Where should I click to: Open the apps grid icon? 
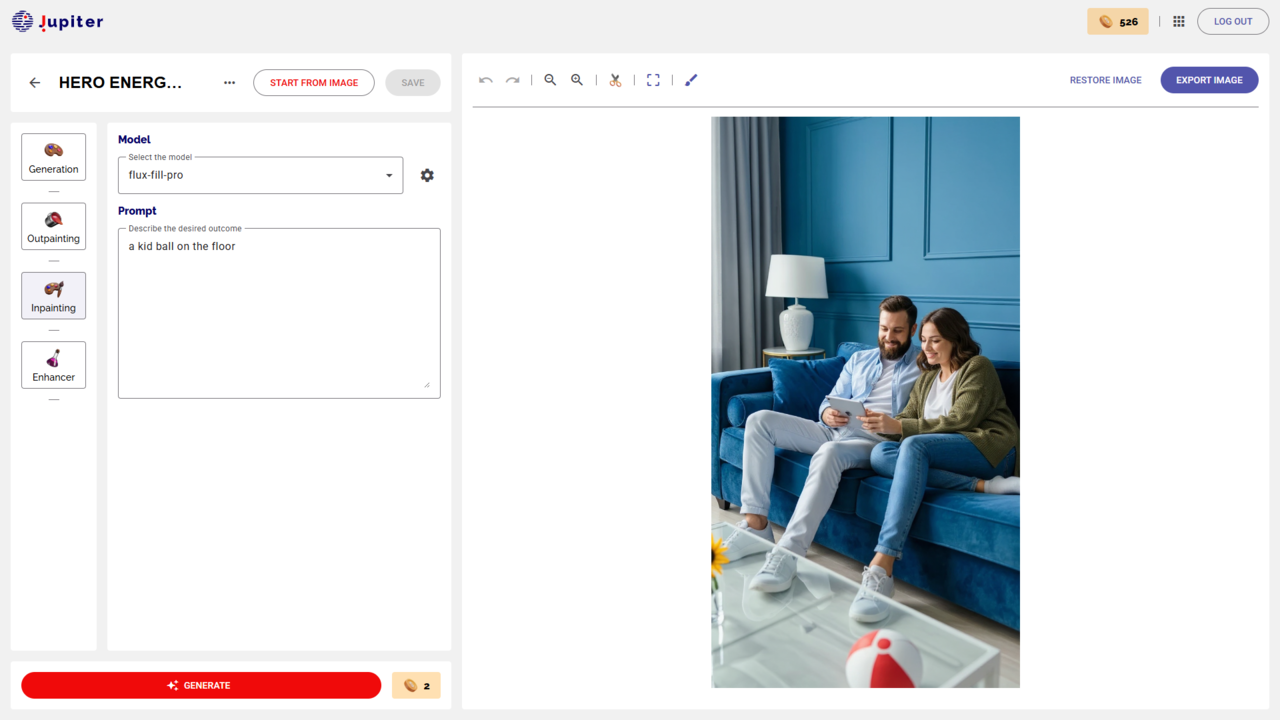point(1179,21)
